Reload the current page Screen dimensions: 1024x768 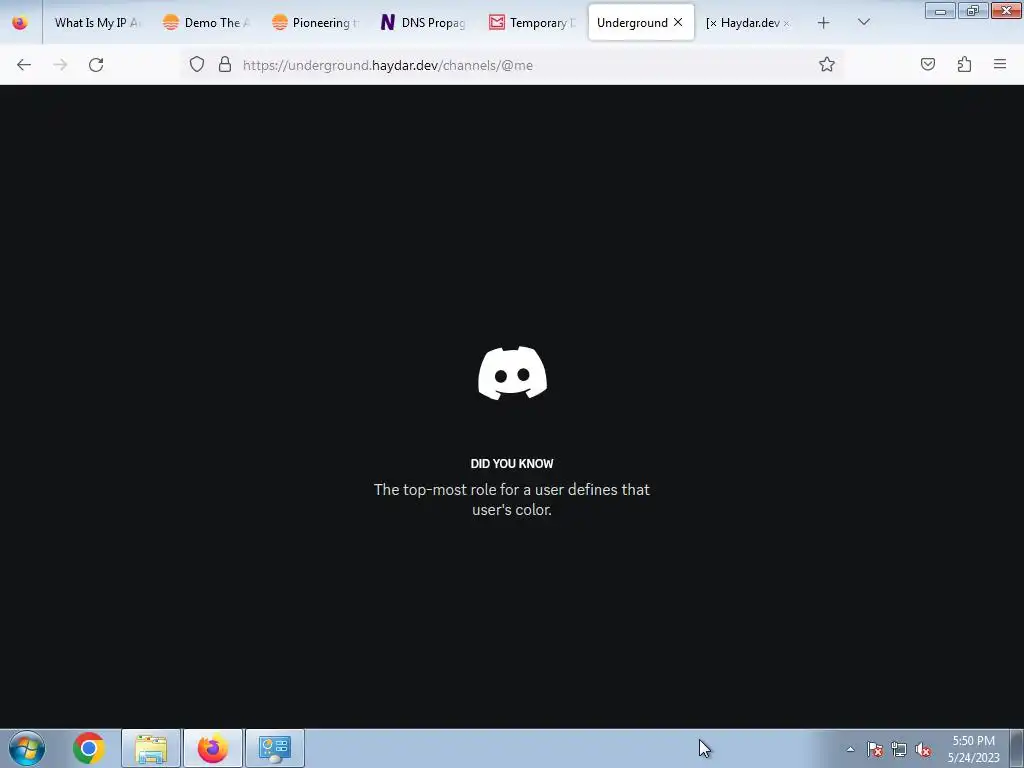point(96,65)
